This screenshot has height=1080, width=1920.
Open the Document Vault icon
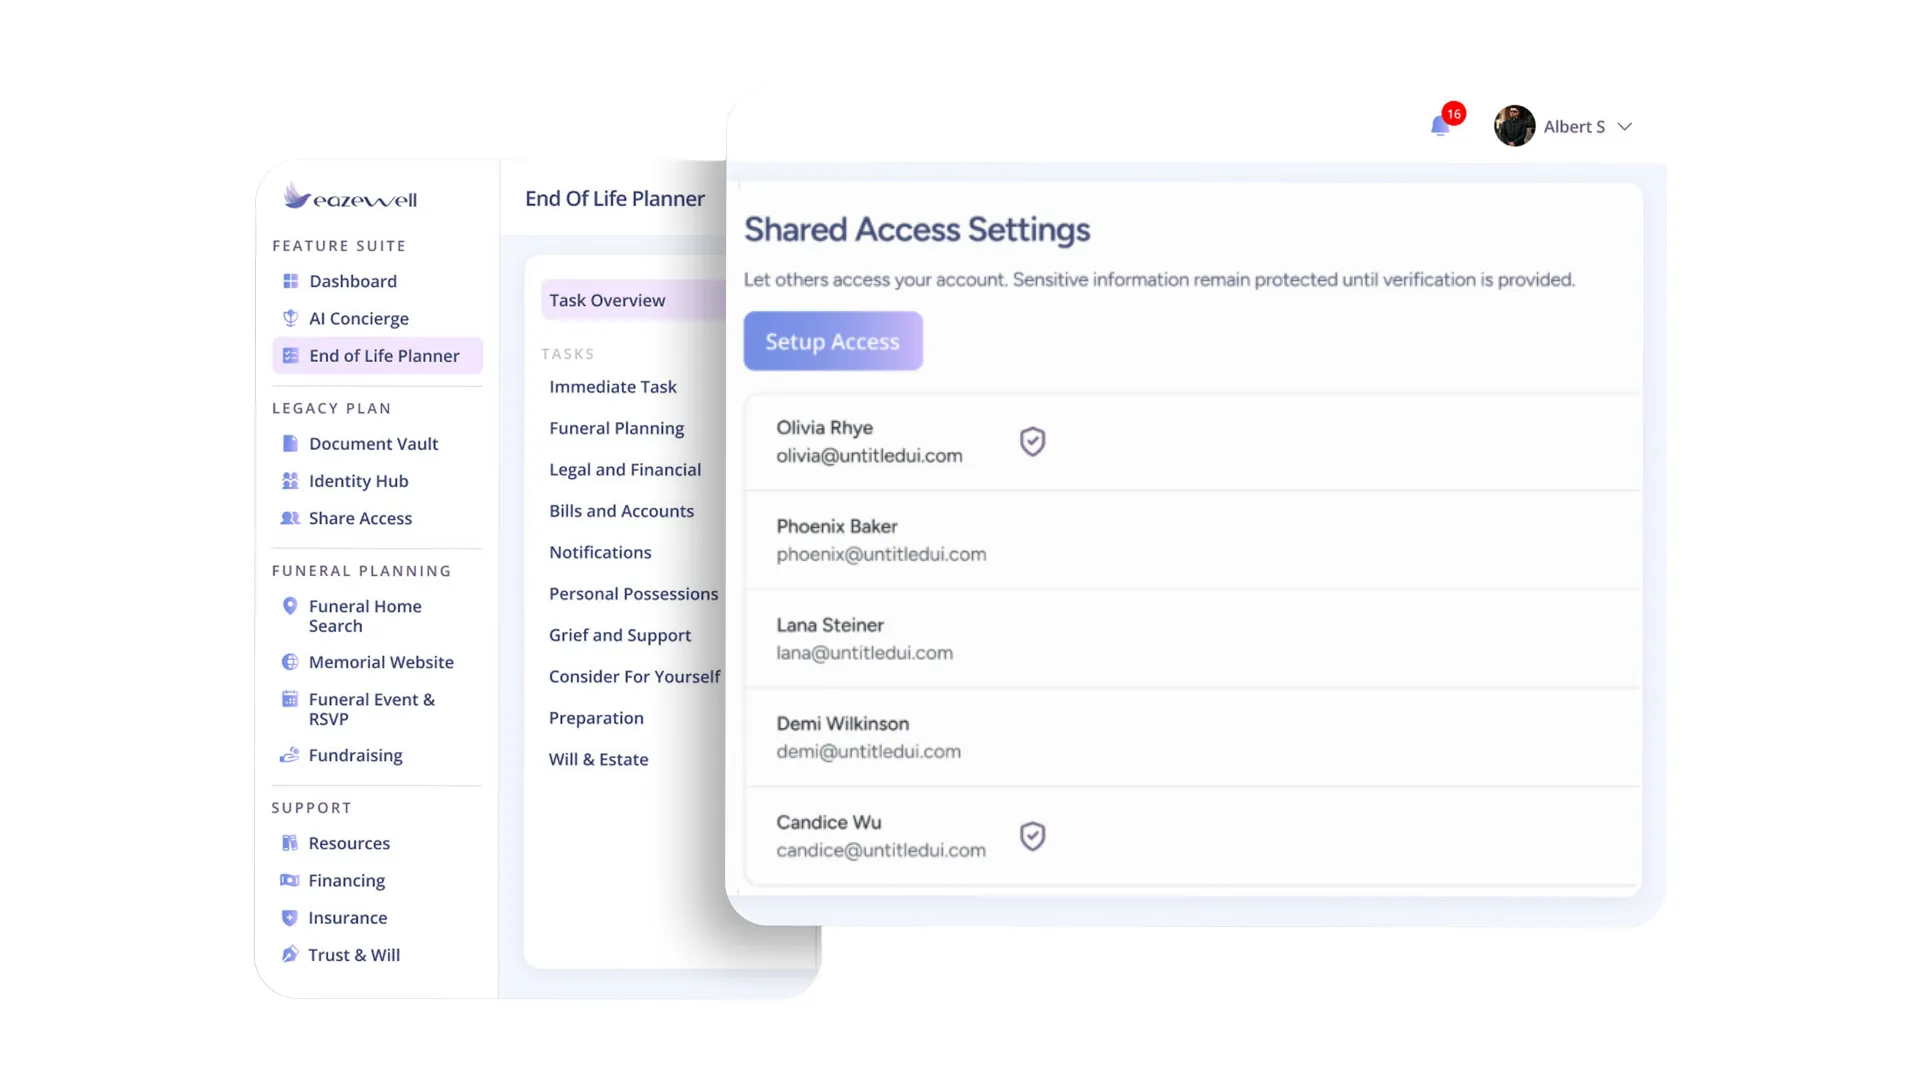290,443
